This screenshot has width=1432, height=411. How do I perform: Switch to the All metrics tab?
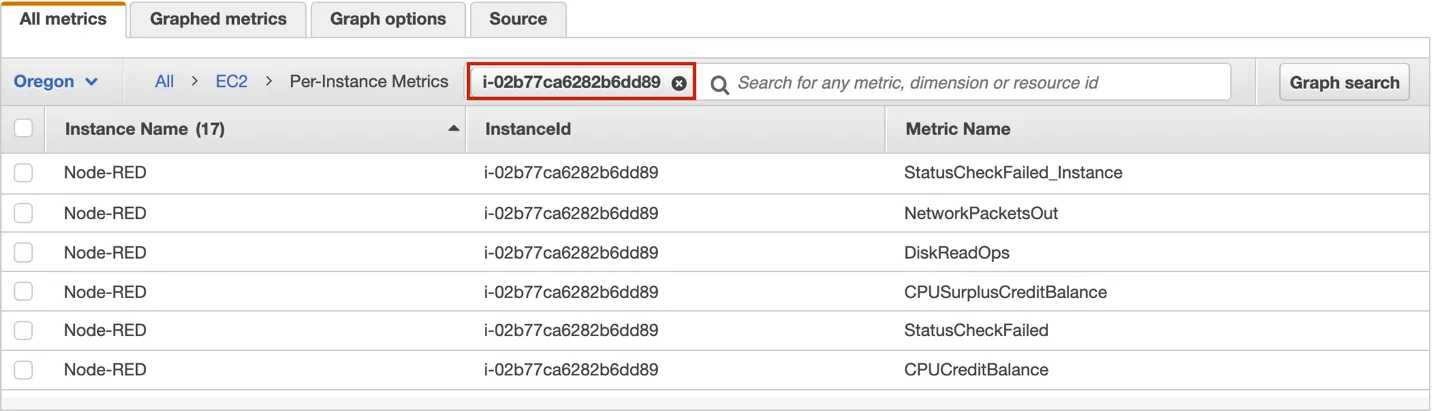click(x=64, y=19)
